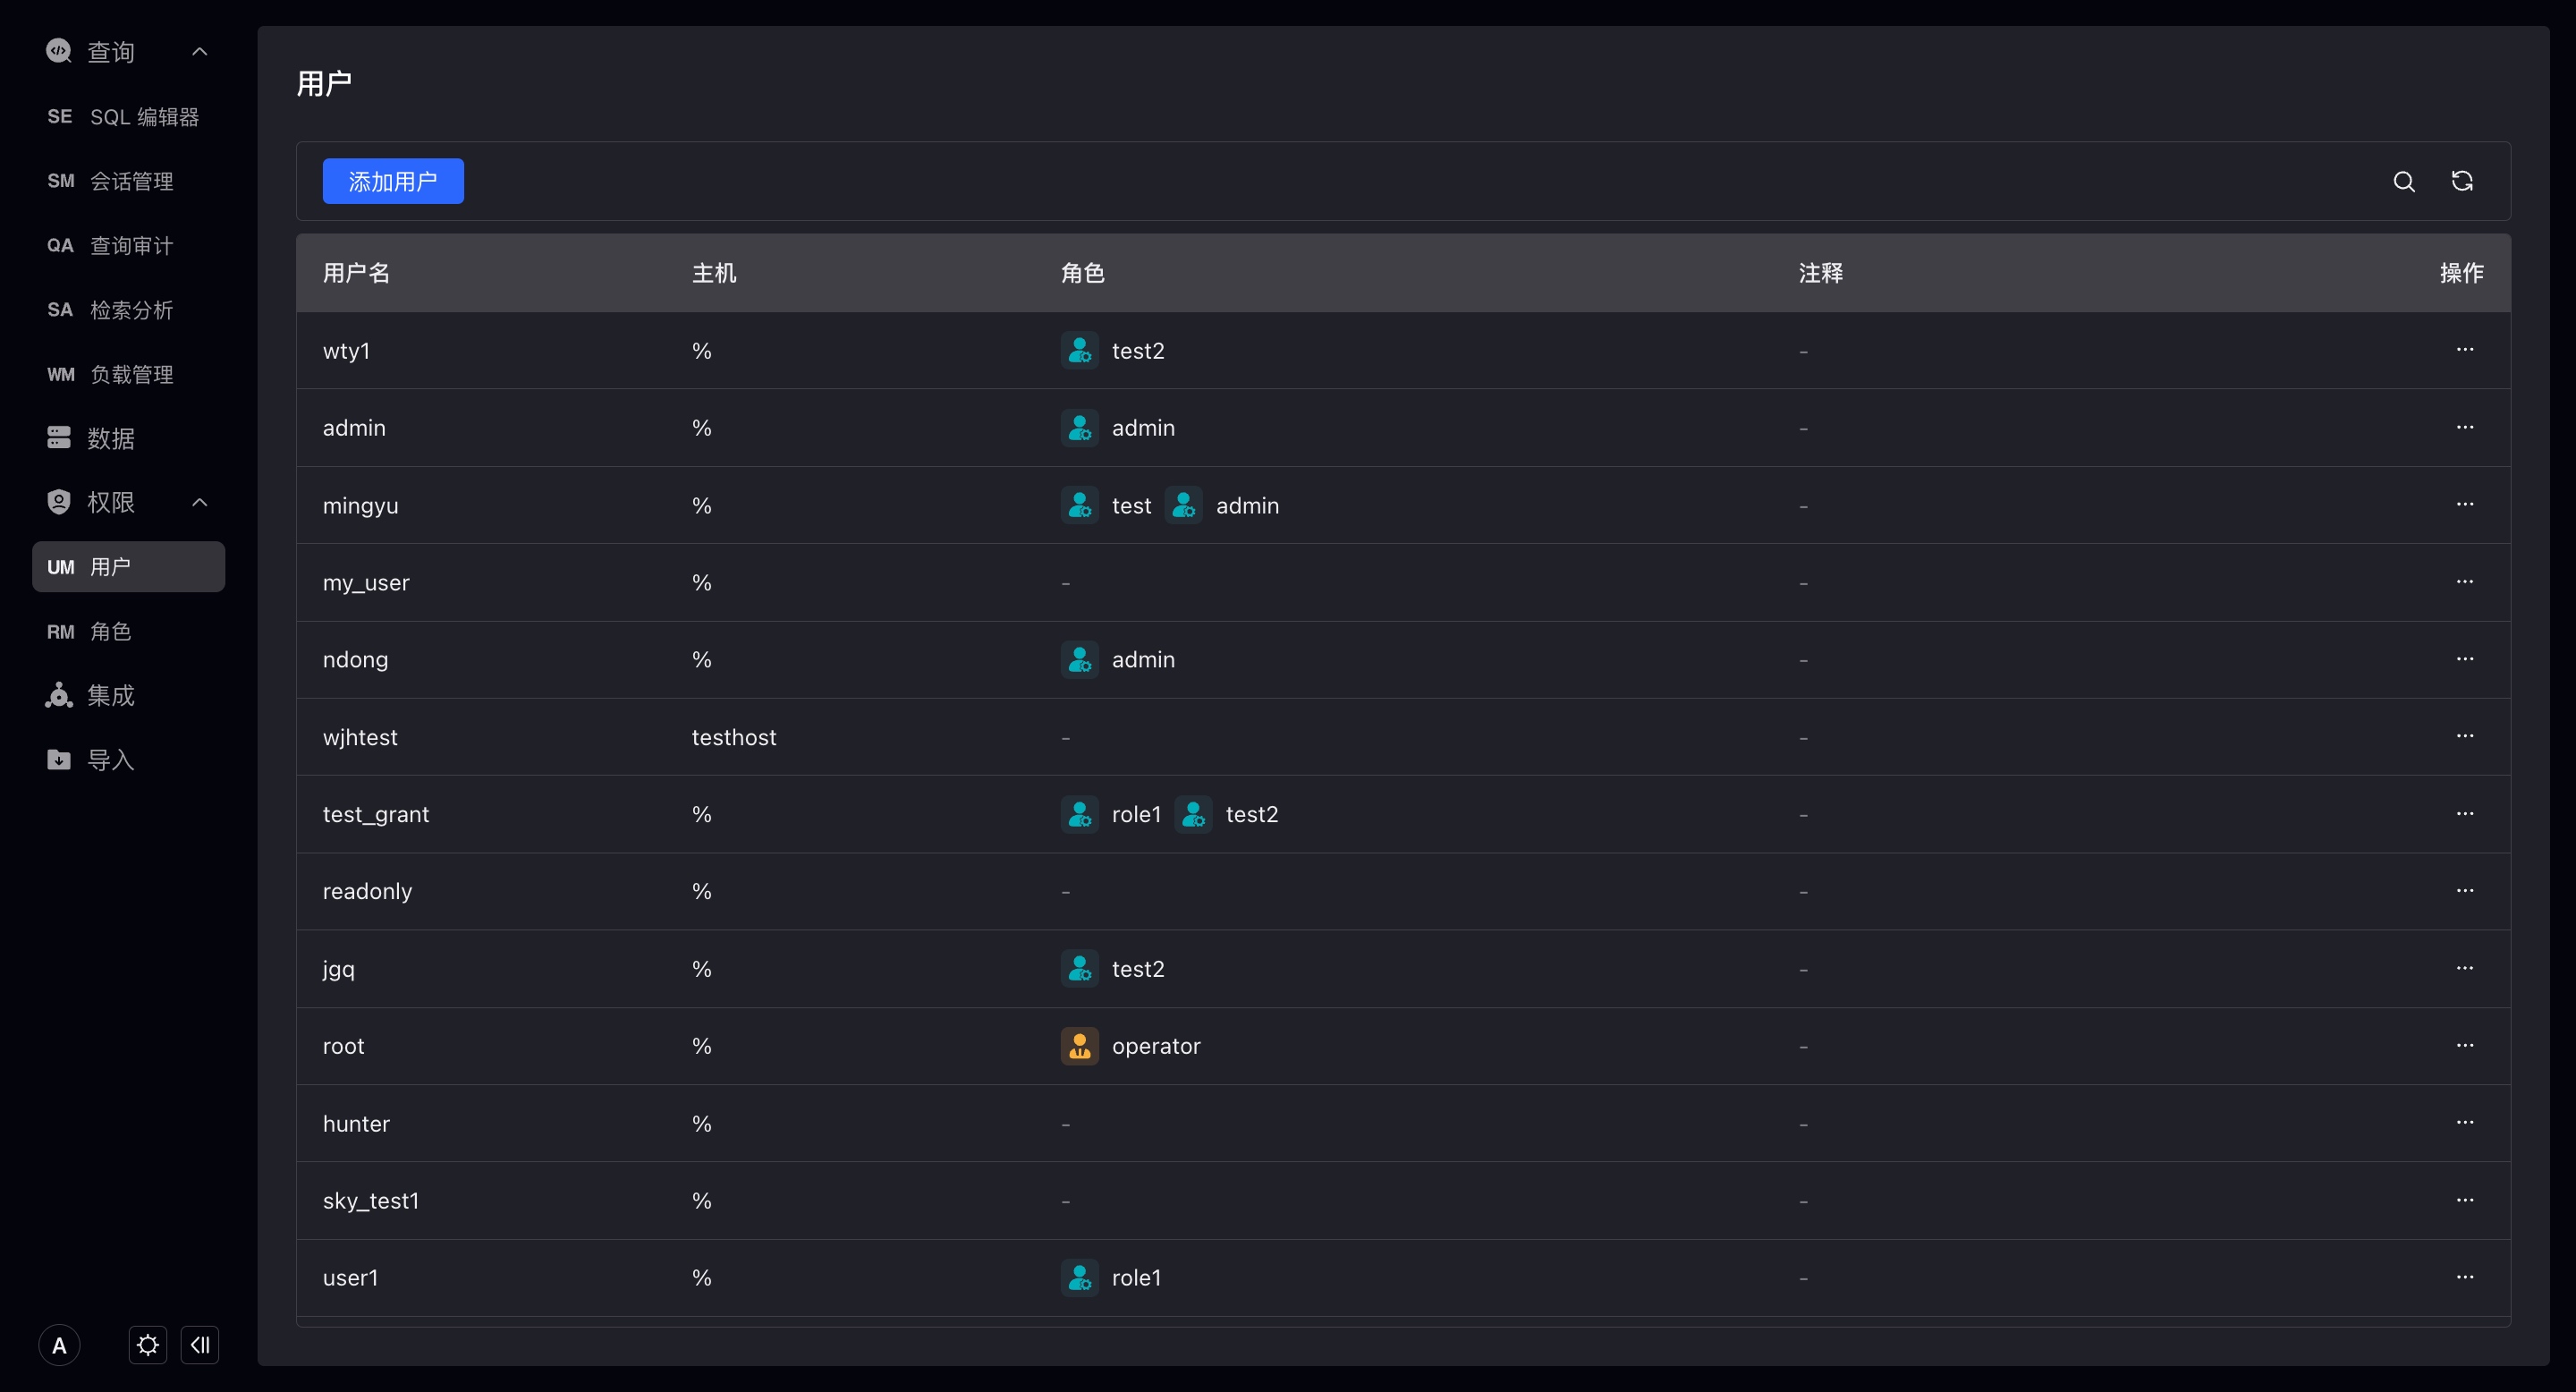Open actions menu for test_grant row

(2464, 813)
